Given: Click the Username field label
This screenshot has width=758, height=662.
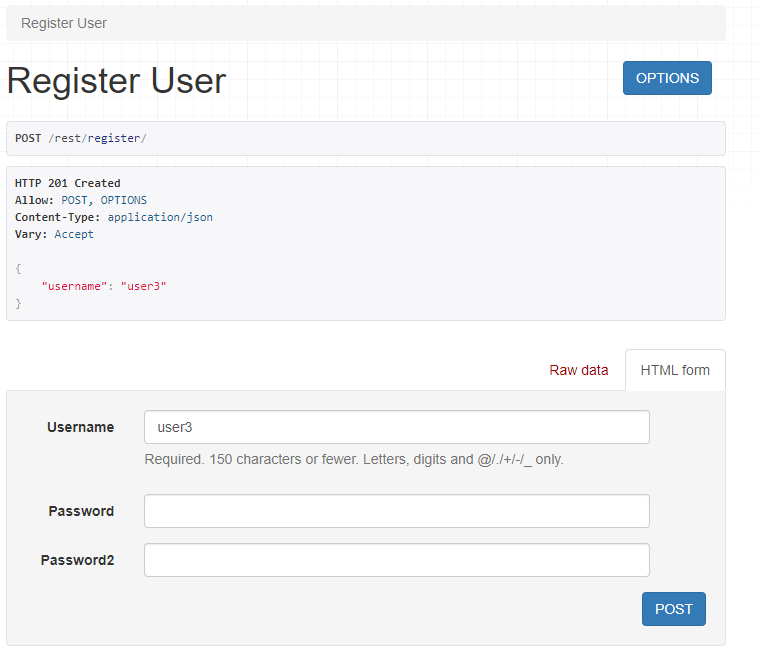Looking at the screenshot, I should [x=81, y=427].
